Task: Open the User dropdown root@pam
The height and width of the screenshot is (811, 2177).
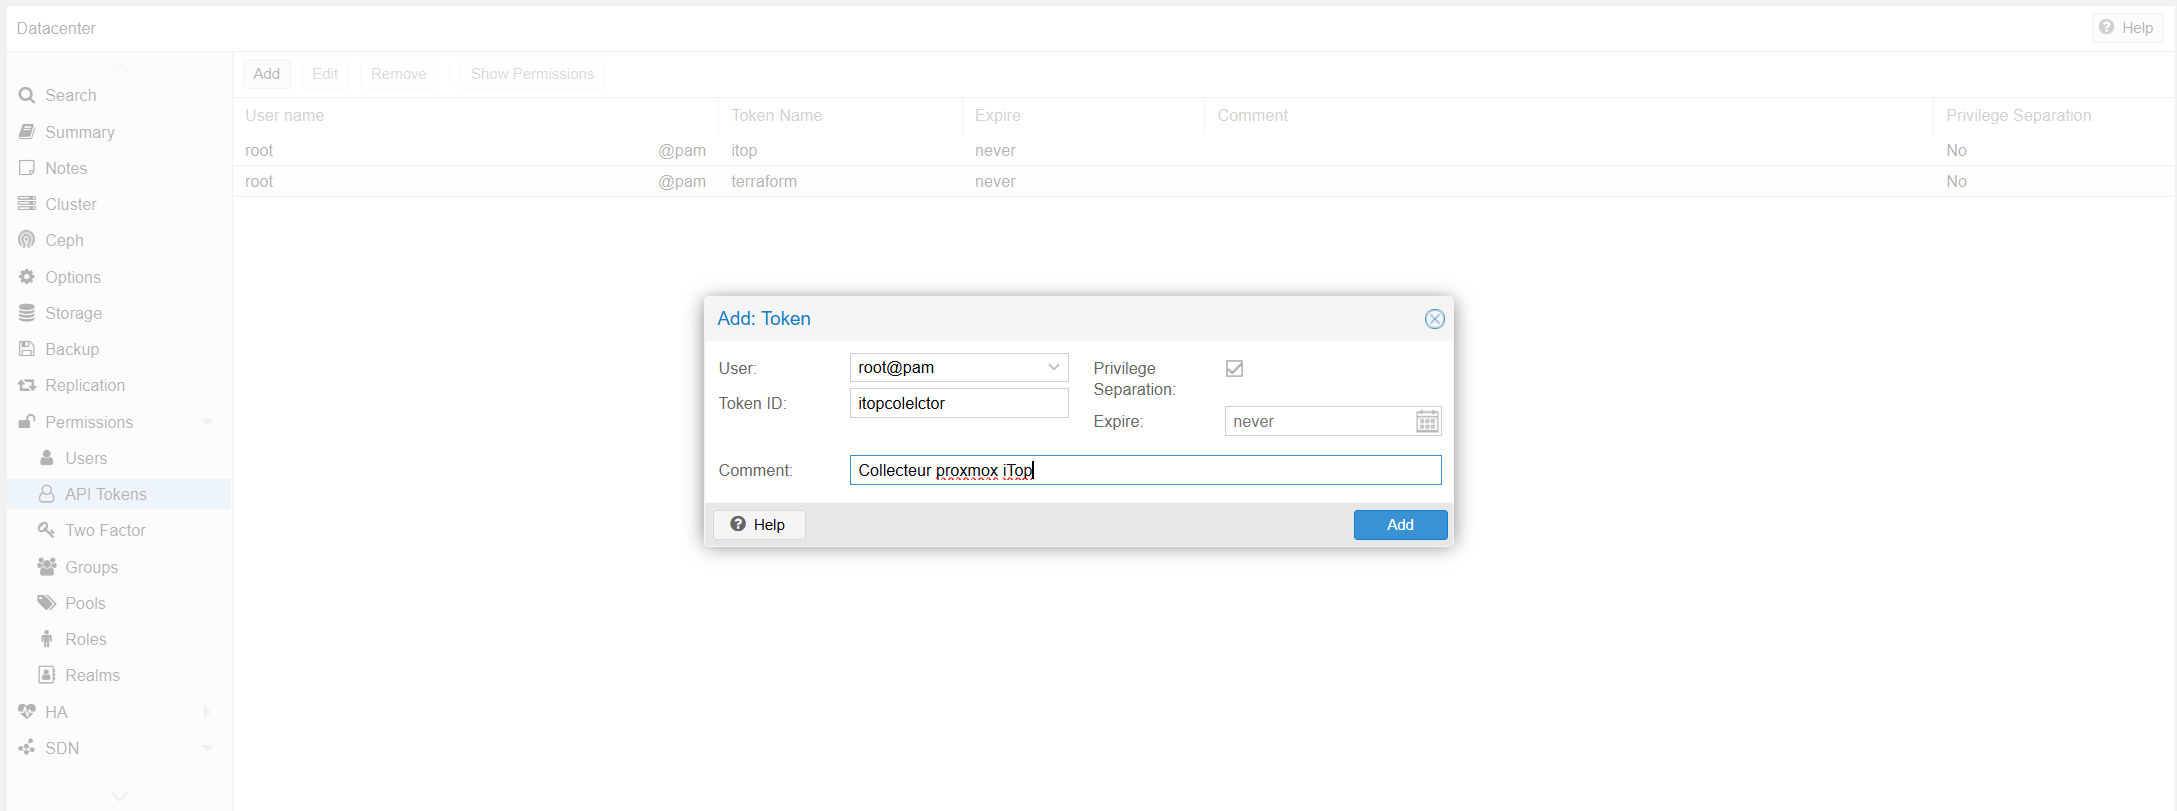Action: 958,368
